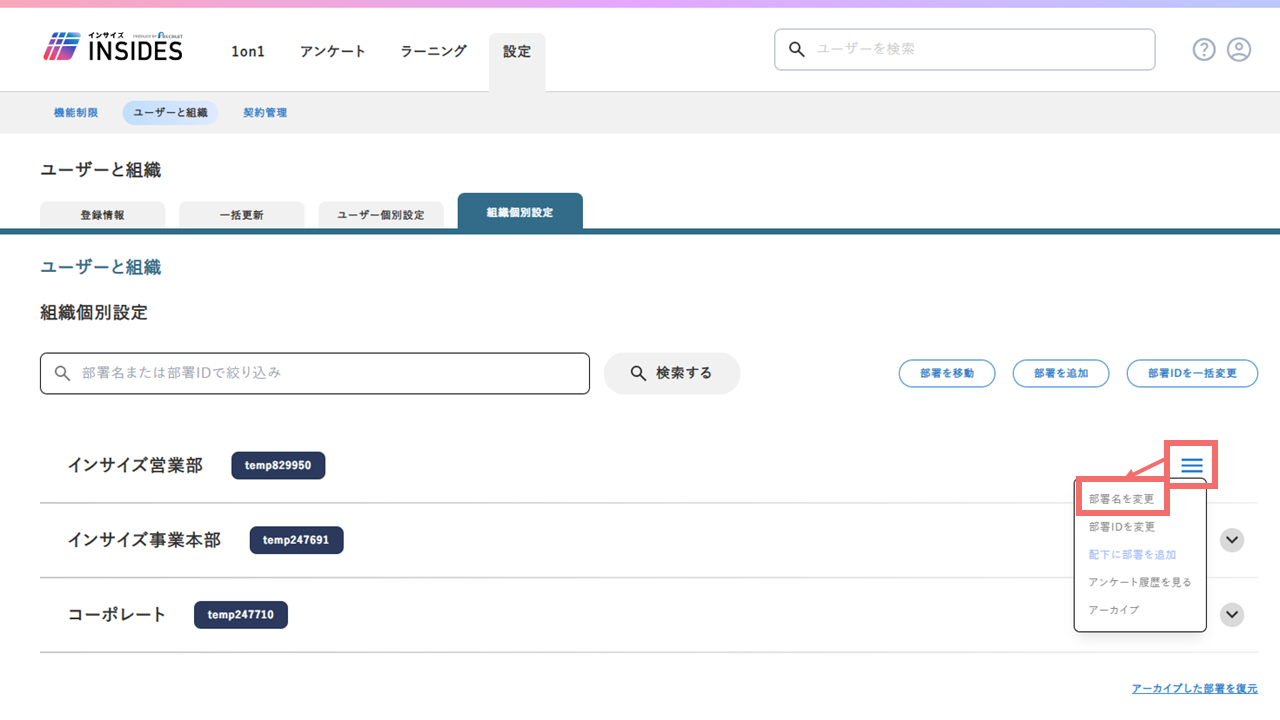Open the user account profile icon
The width and height of the screenshot is (1280, 720).
[1239, 50]
